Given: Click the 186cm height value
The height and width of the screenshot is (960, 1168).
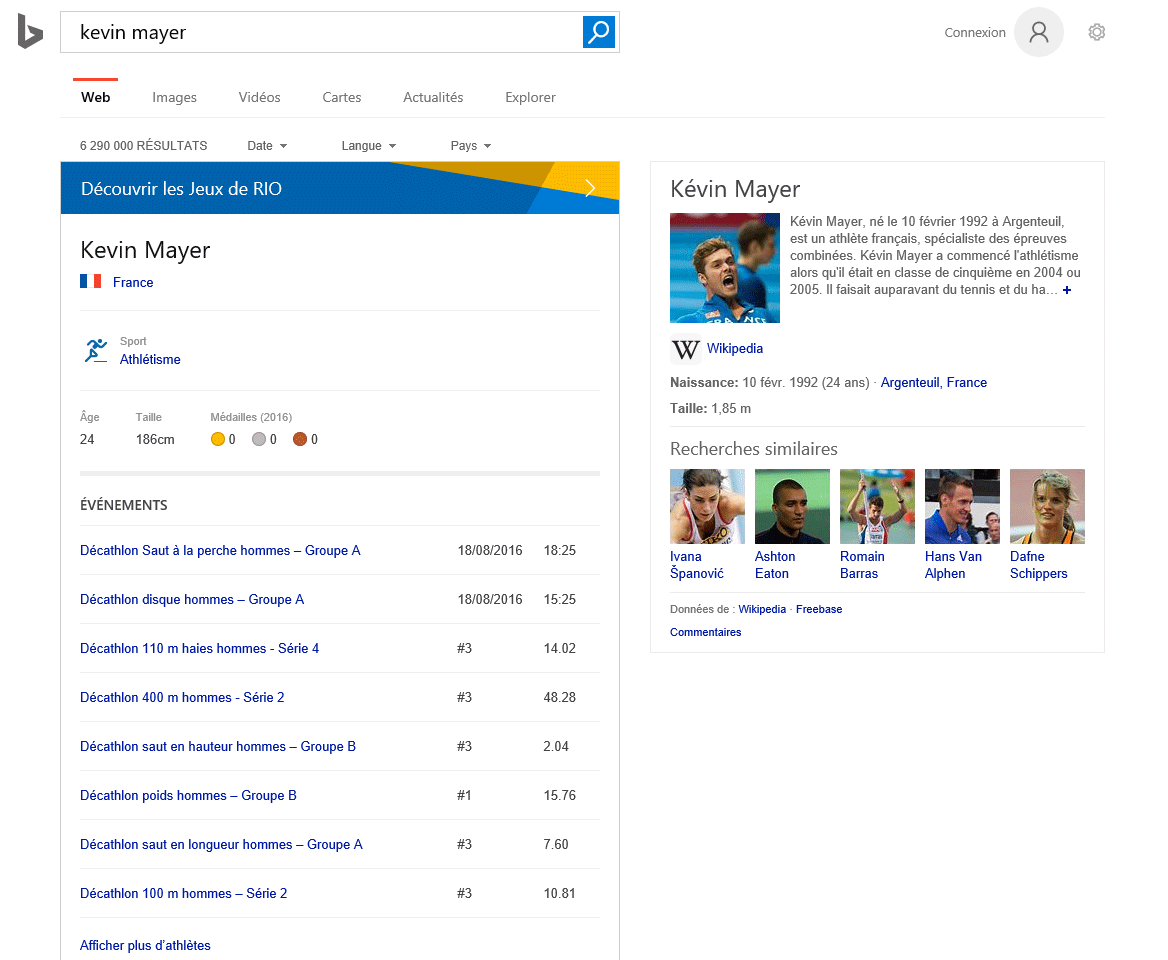Looking at the screenshot, I should [x=155, y=439].
